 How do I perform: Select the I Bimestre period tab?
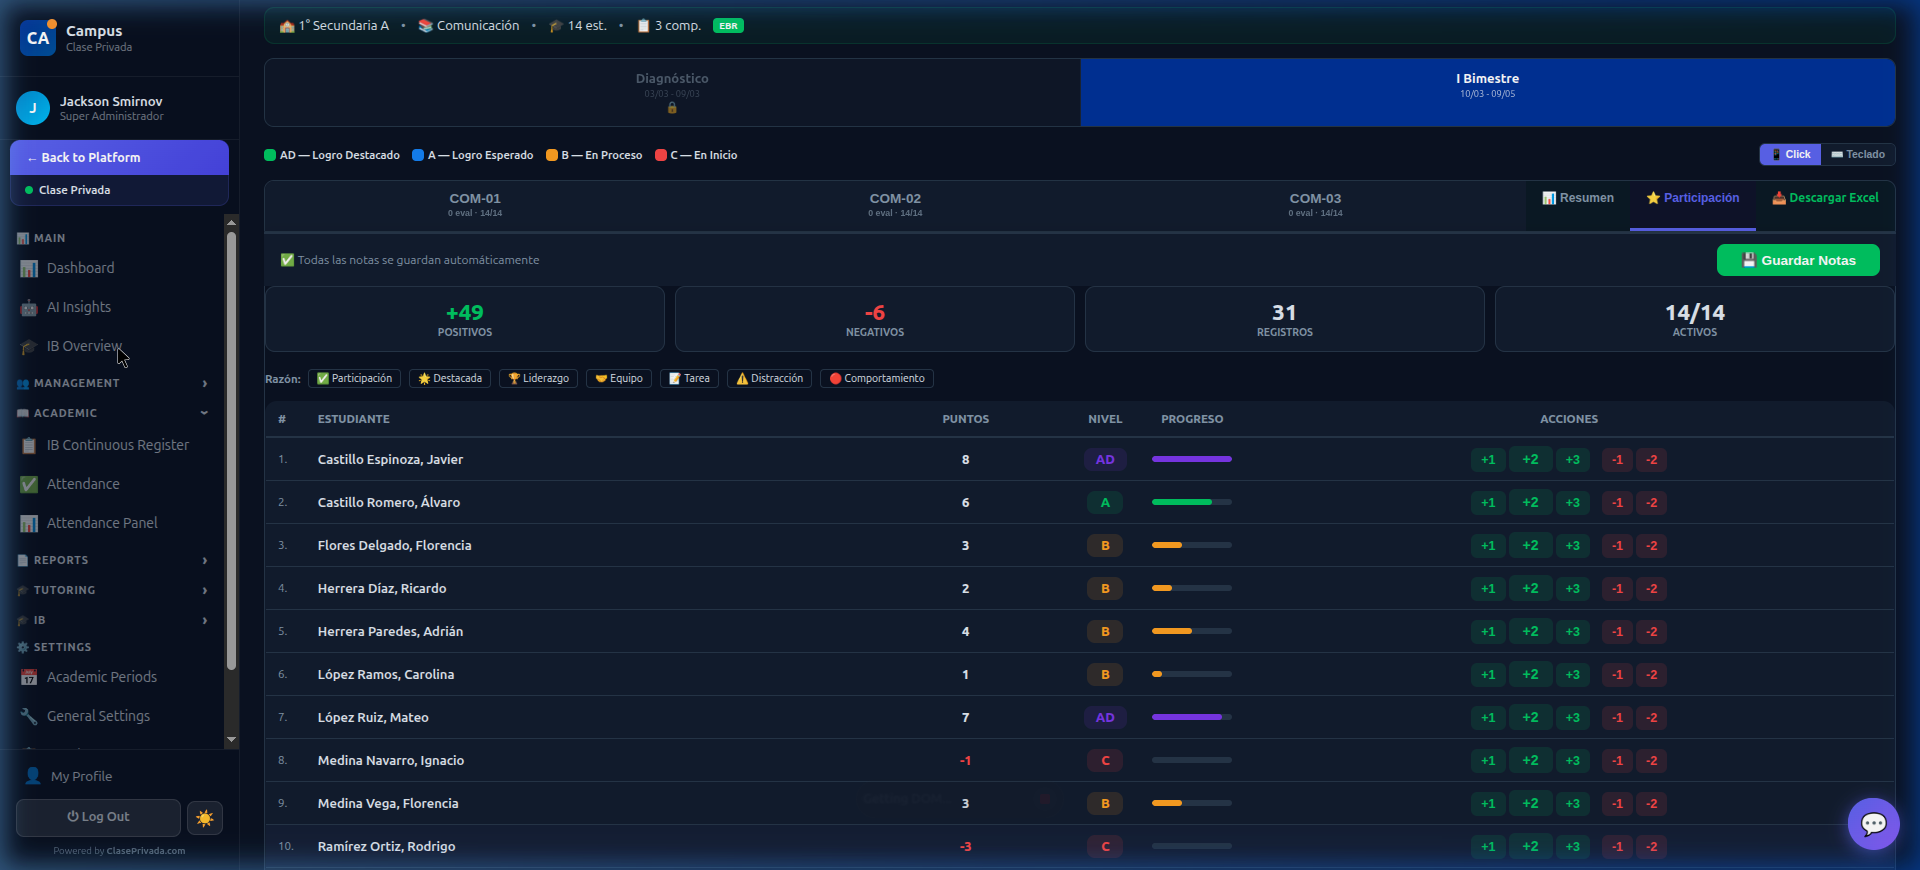1488,92
